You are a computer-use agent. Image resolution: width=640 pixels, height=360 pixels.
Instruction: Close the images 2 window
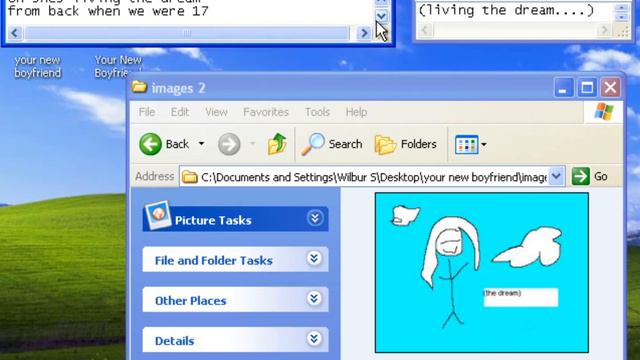(610, 87)
